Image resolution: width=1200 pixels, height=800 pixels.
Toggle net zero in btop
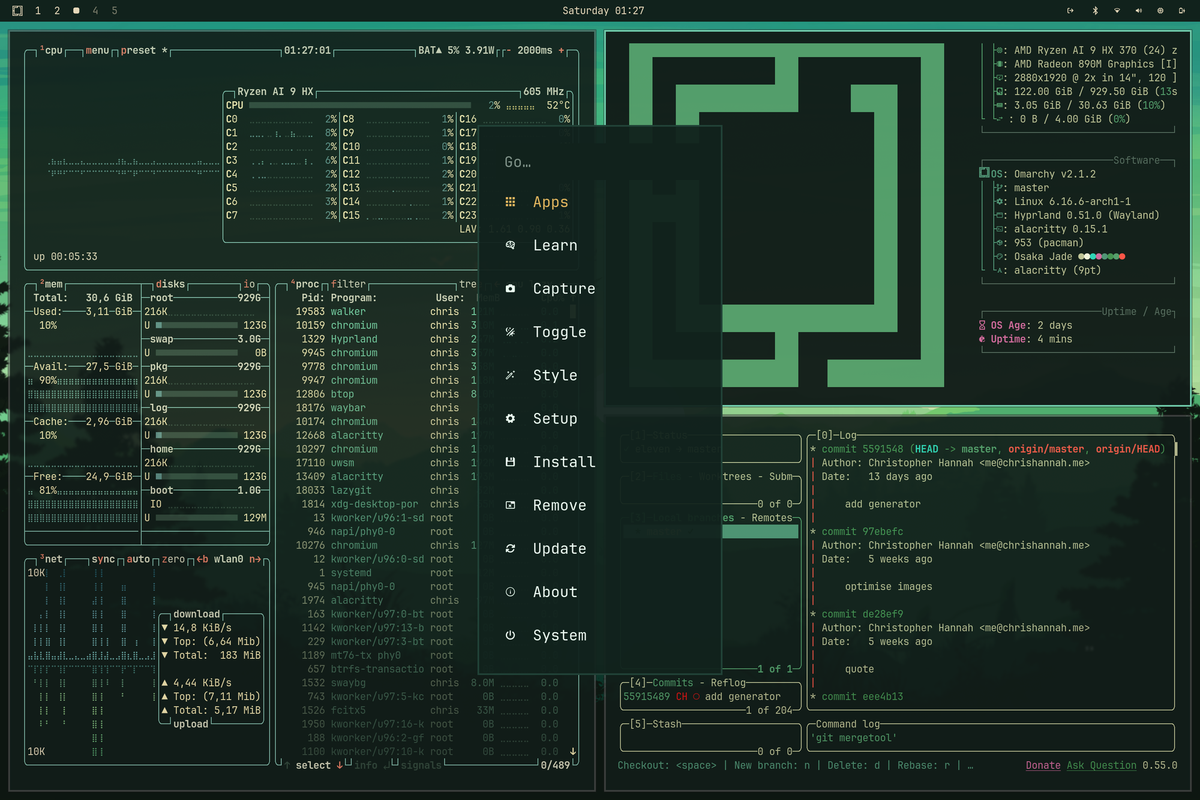pos(173,559)
